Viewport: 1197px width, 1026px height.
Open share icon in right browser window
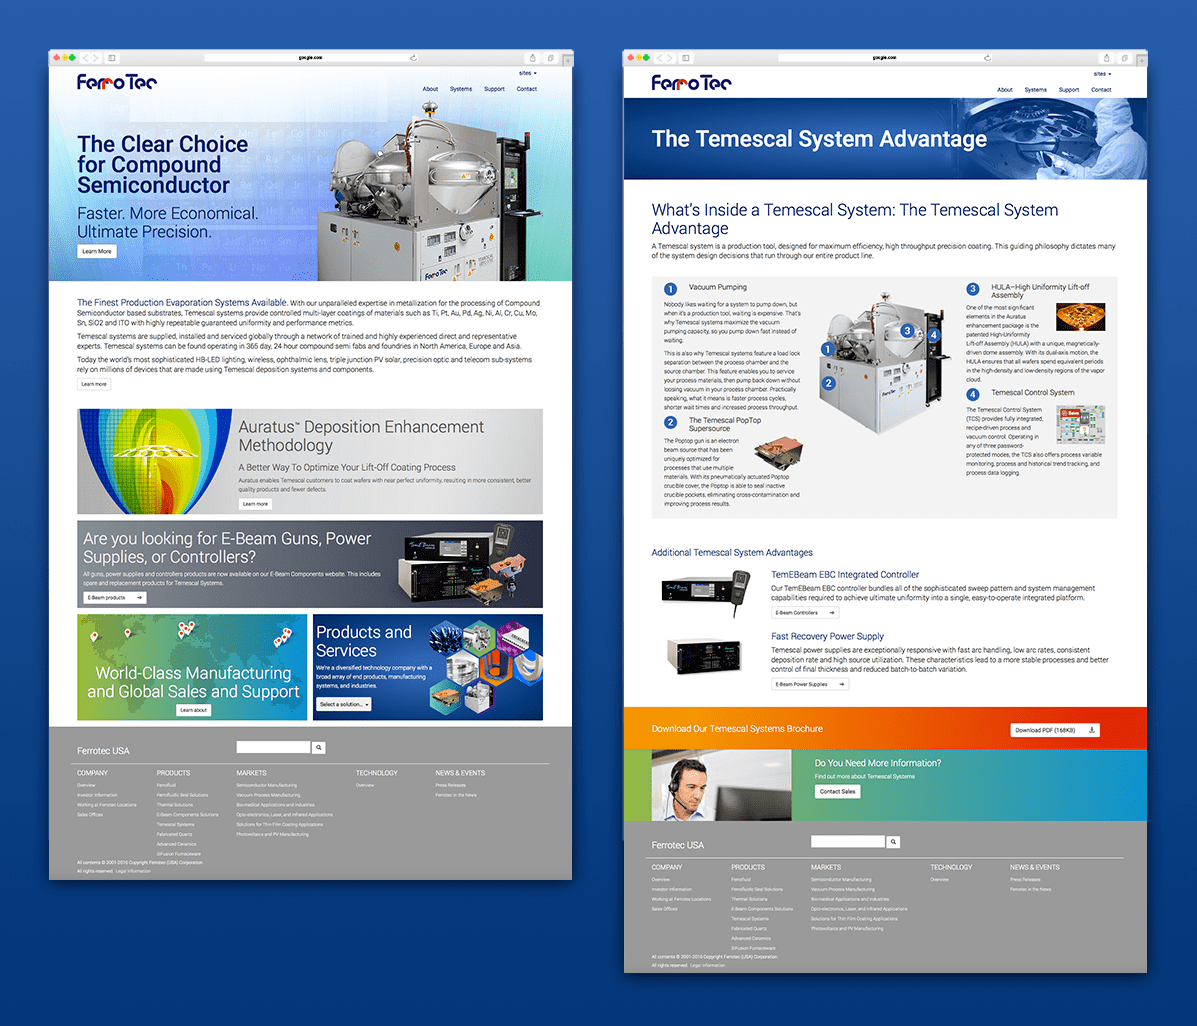point(1106,58)
